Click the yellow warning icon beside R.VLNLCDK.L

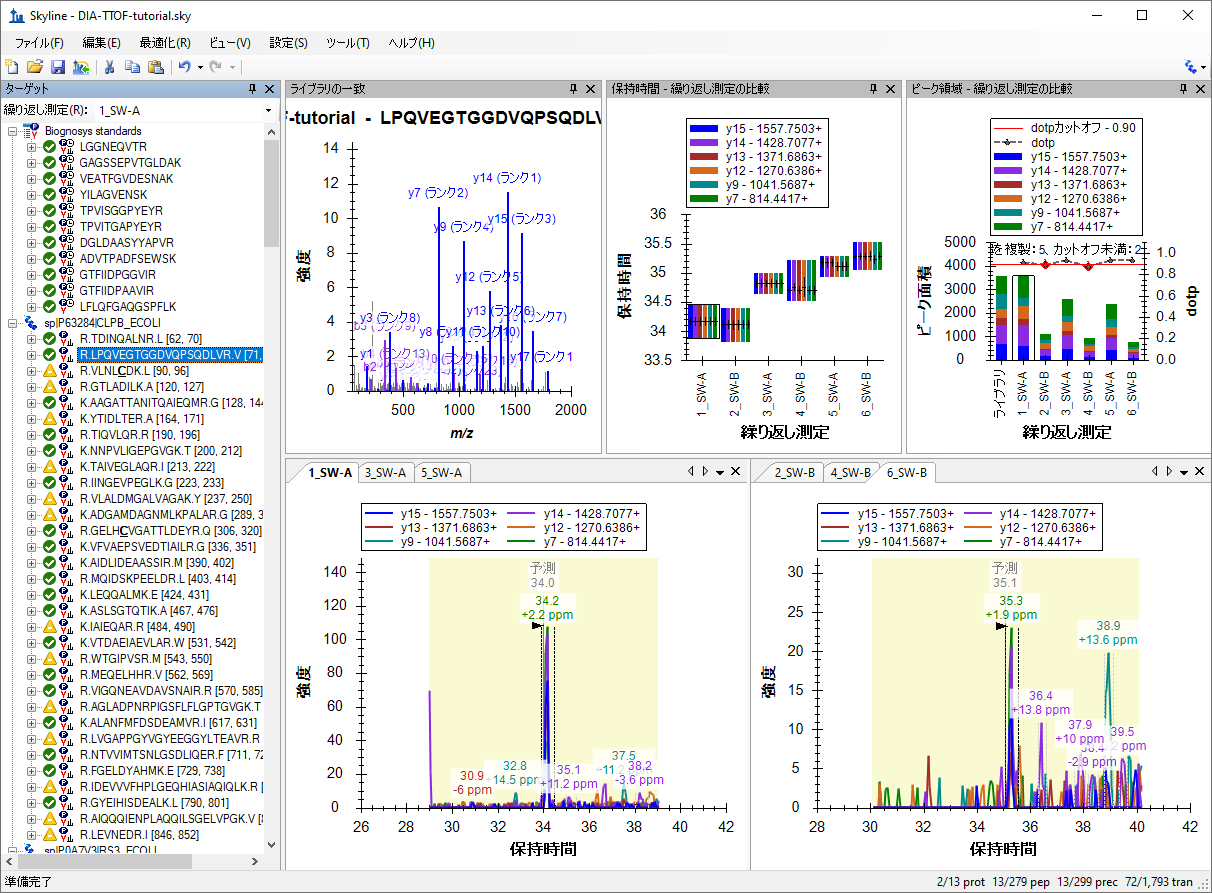pos(49,371)
